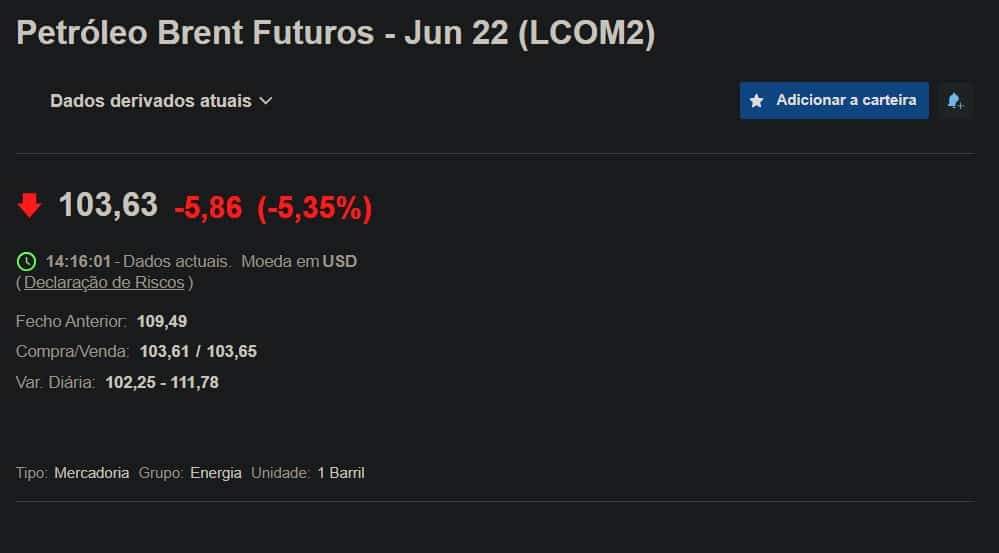
Task: Click the Petróleo Brent Futuros page title
Action: [336, 34]
